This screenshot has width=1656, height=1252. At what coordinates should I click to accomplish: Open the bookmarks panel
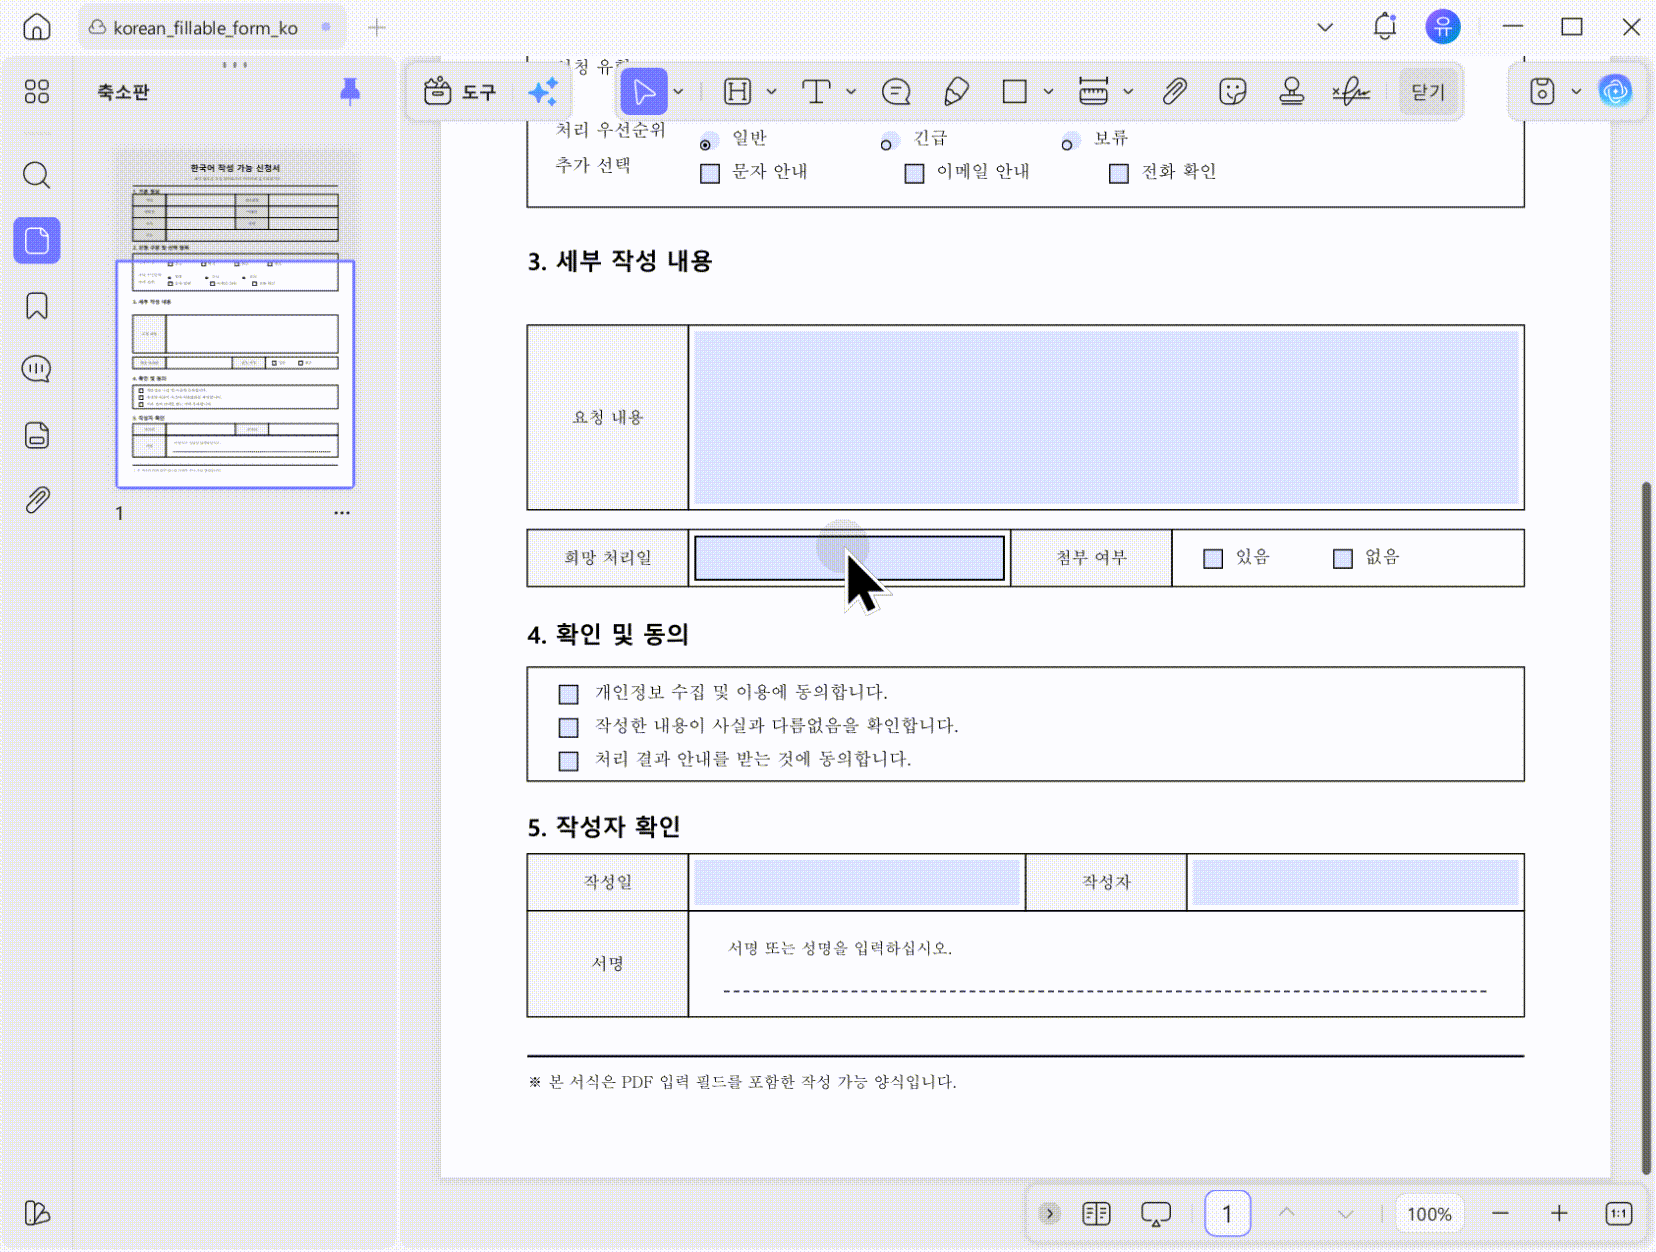click(37, 306)
